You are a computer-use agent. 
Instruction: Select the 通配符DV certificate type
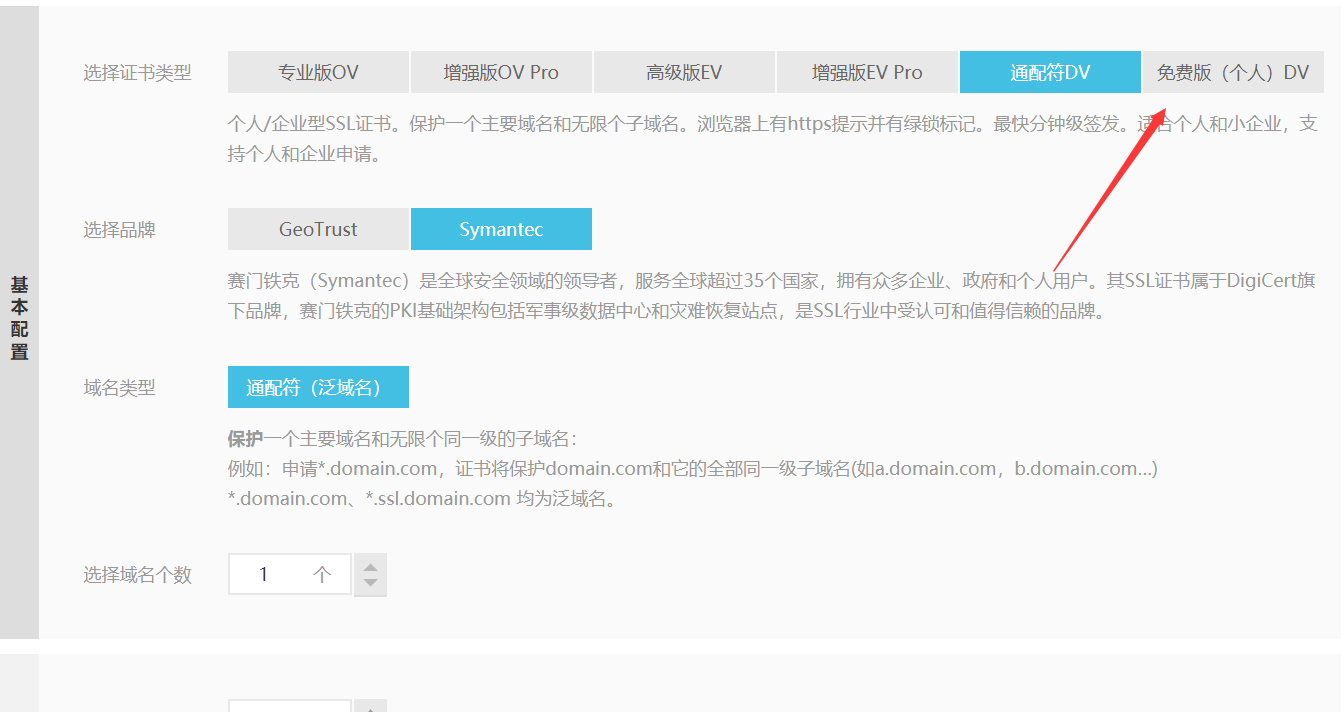pos(1050,72)
